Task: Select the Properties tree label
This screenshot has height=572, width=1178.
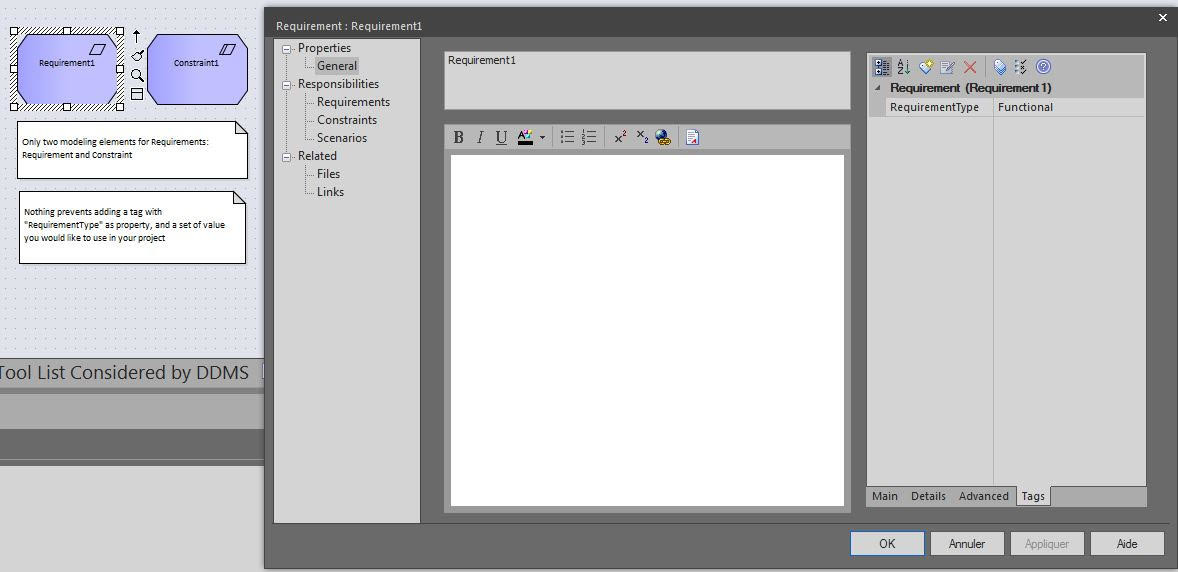Action: [x=325, y=48]
